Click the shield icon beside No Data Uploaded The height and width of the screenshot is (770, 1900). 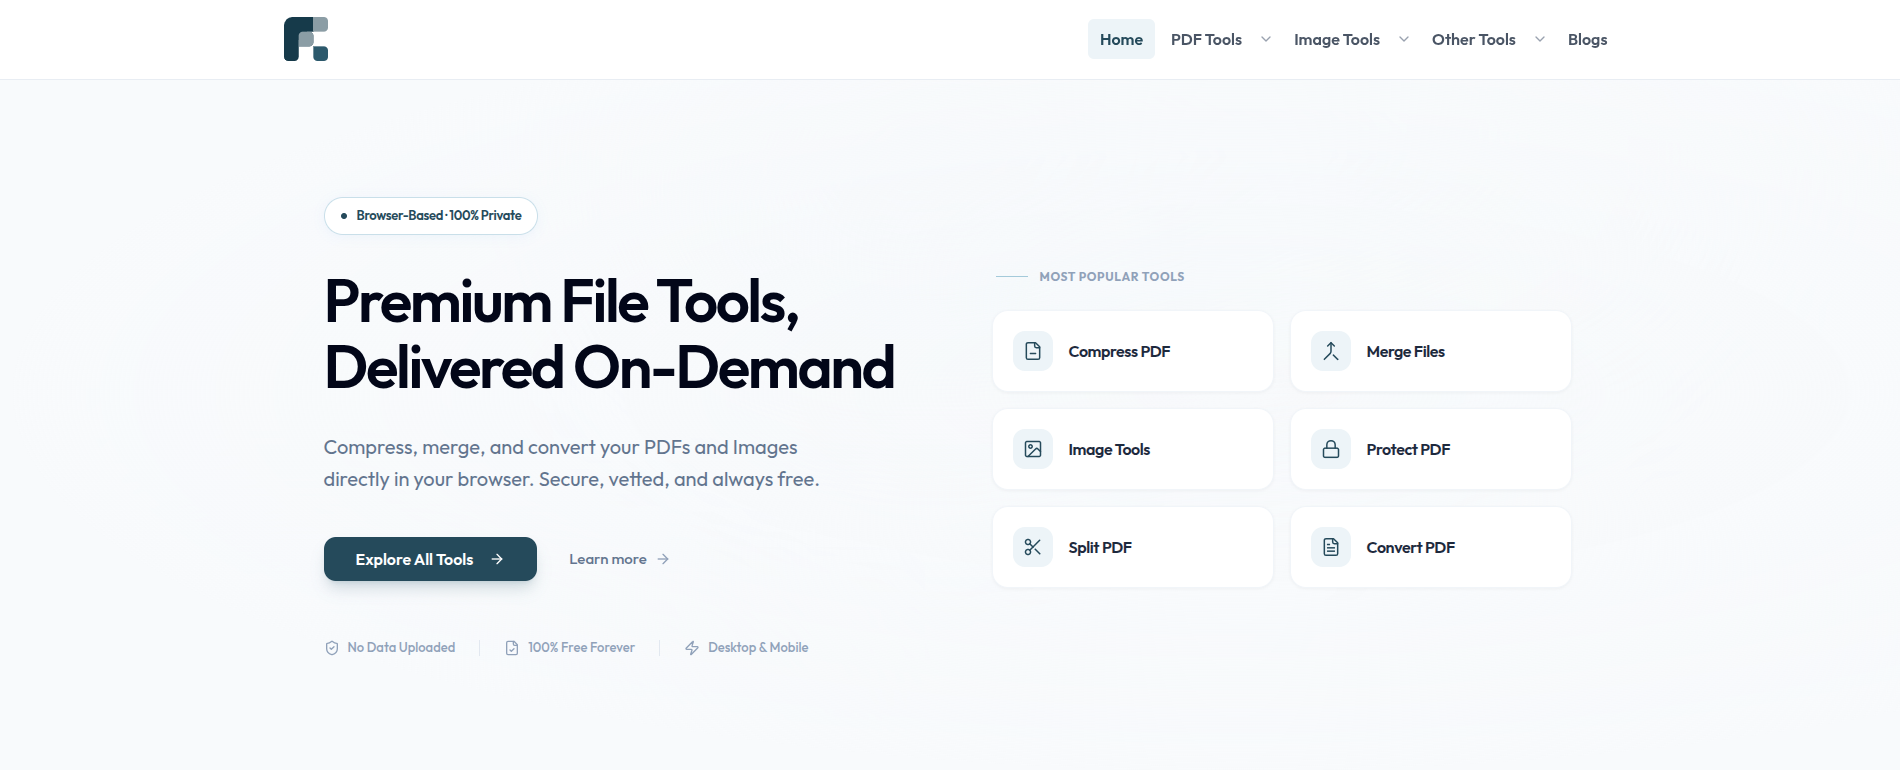332,648
